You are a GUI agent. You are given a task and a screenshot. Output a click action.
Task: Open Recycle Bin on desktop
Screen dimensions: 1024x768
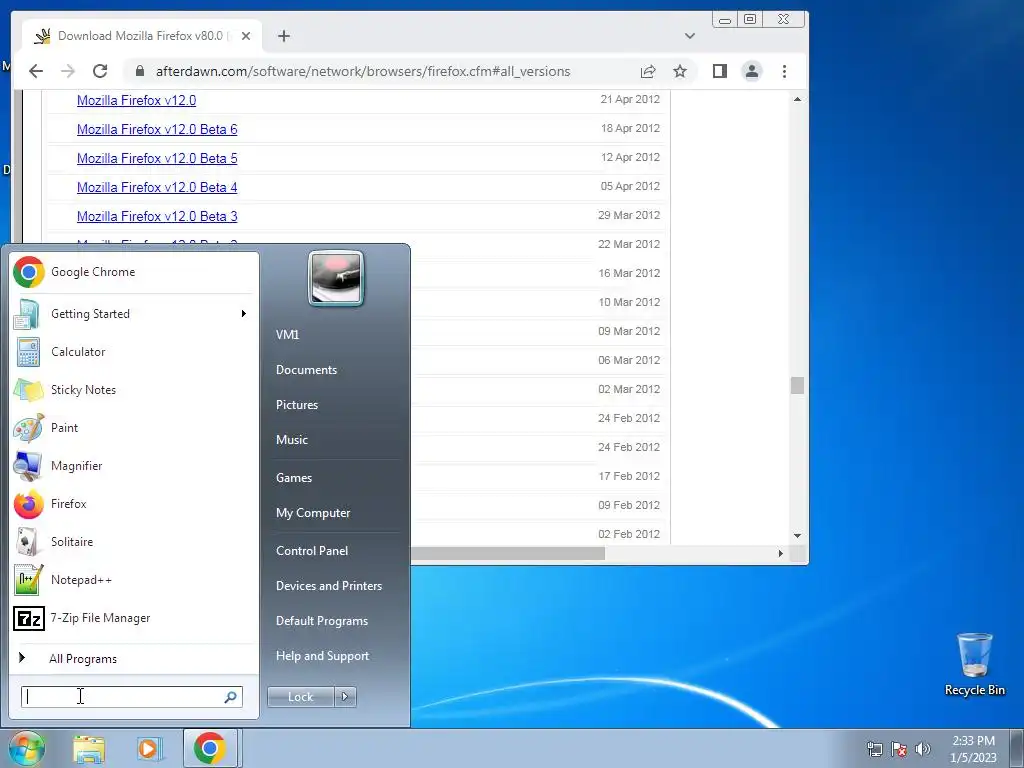974,664
